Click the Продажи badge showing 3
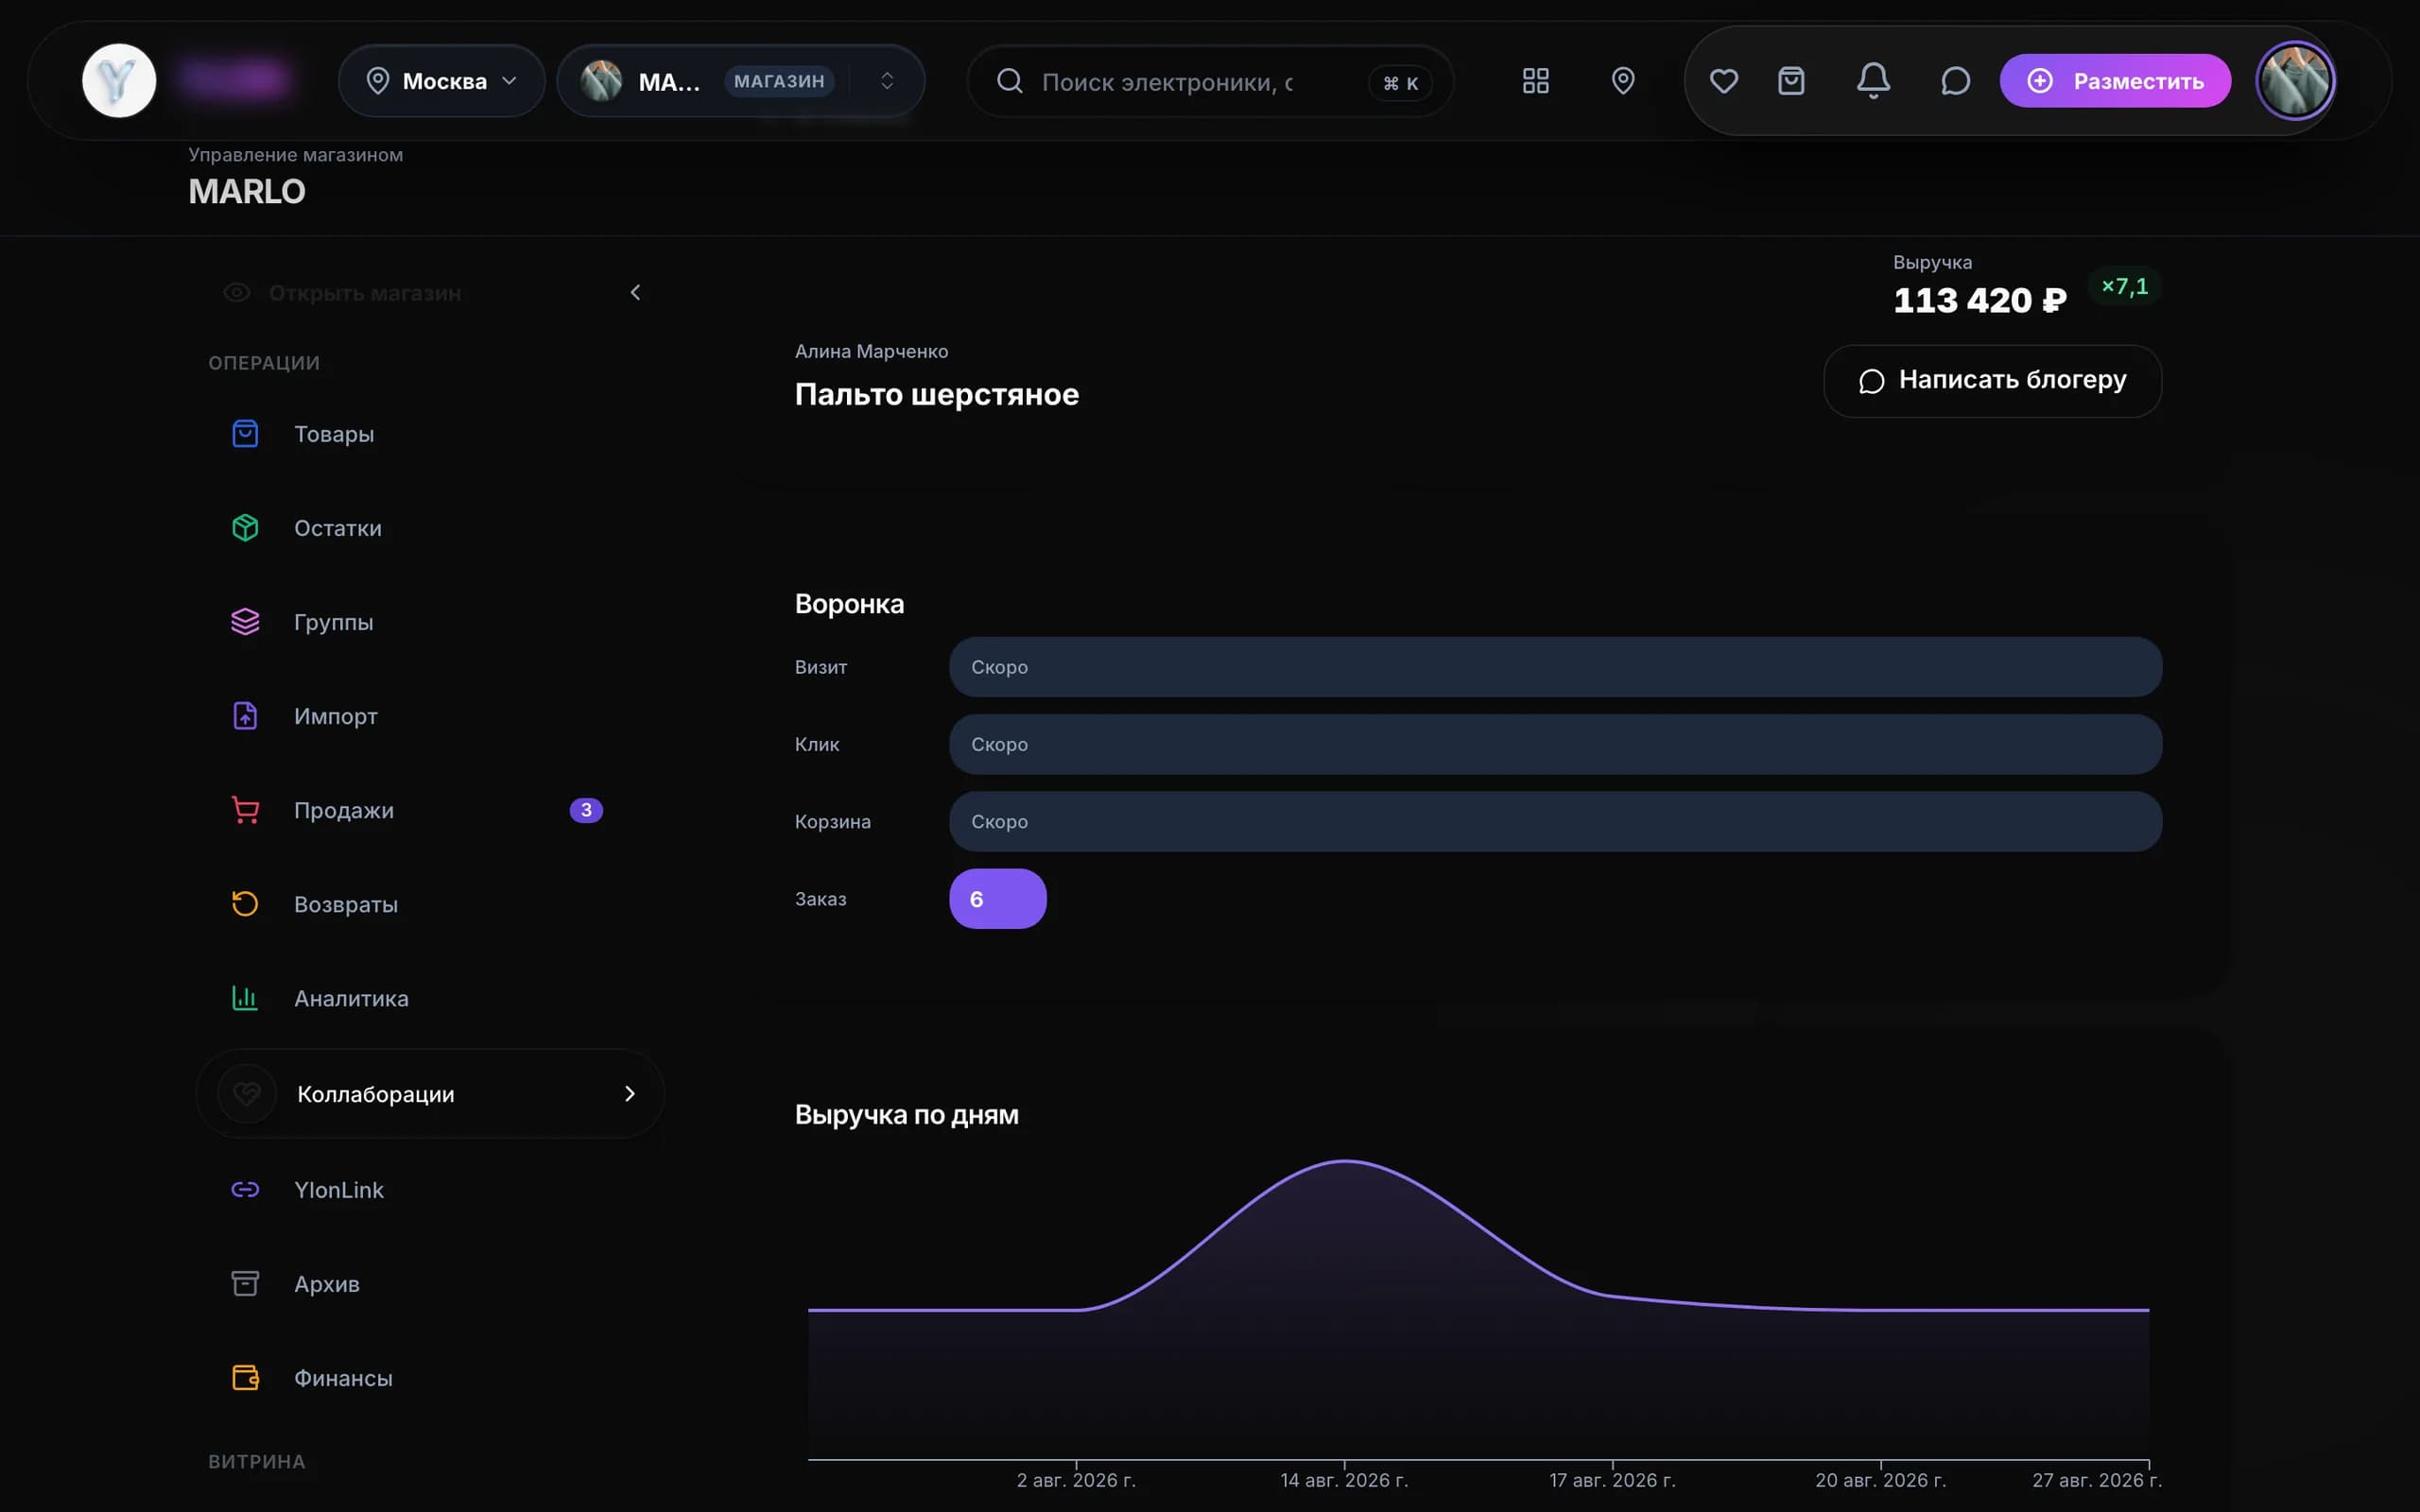Viewport: 2420px width, 1512px height. pyautogui.click(x=586, y=810)
